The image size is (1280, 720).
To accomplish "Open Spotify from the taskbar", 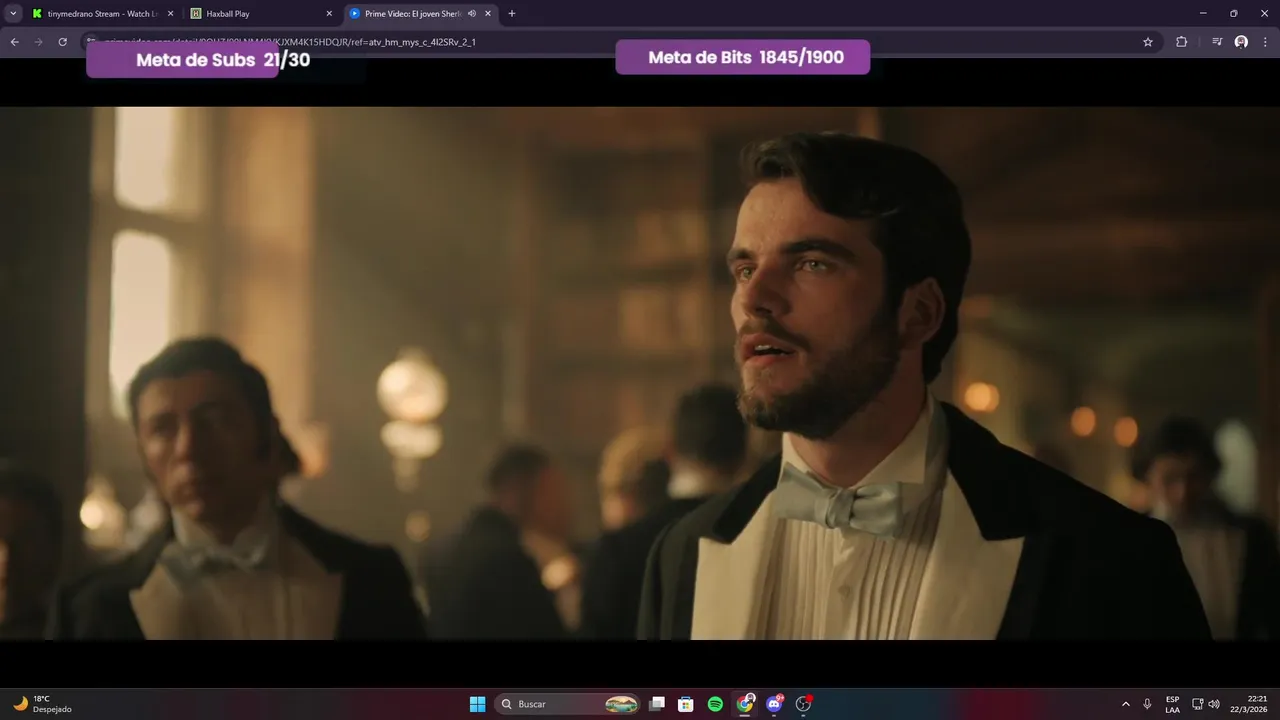I will coord(715,704).
